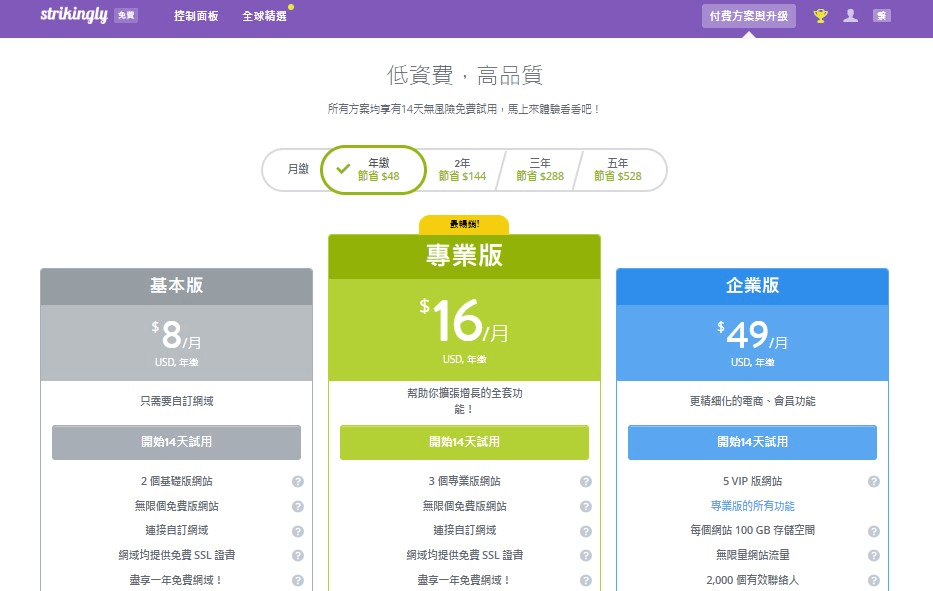
Task: Click 開始14天試用 under 專業版
Action: pos(464,442)
